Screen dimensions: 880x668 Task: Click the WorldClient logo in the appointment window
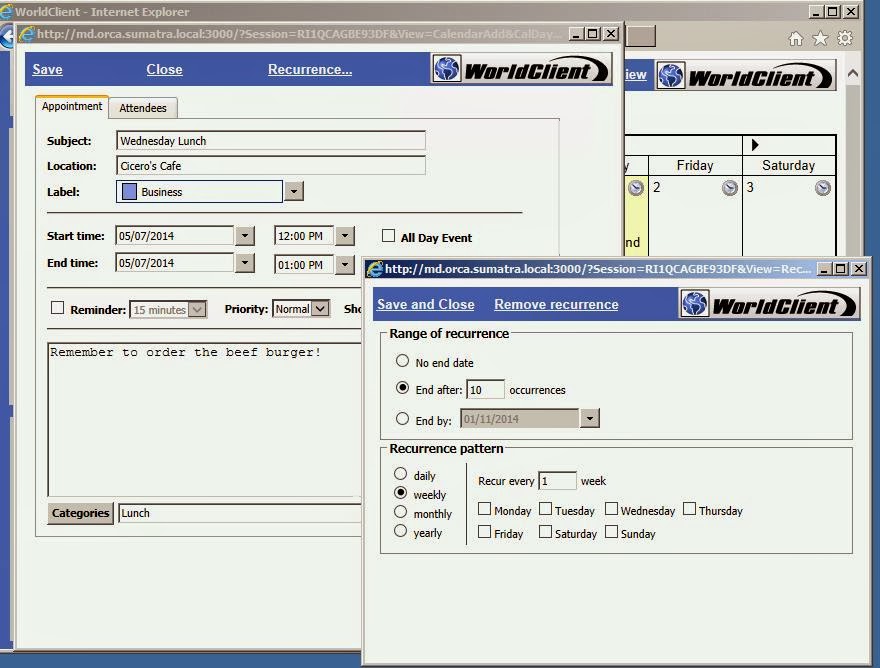[521, 69]
